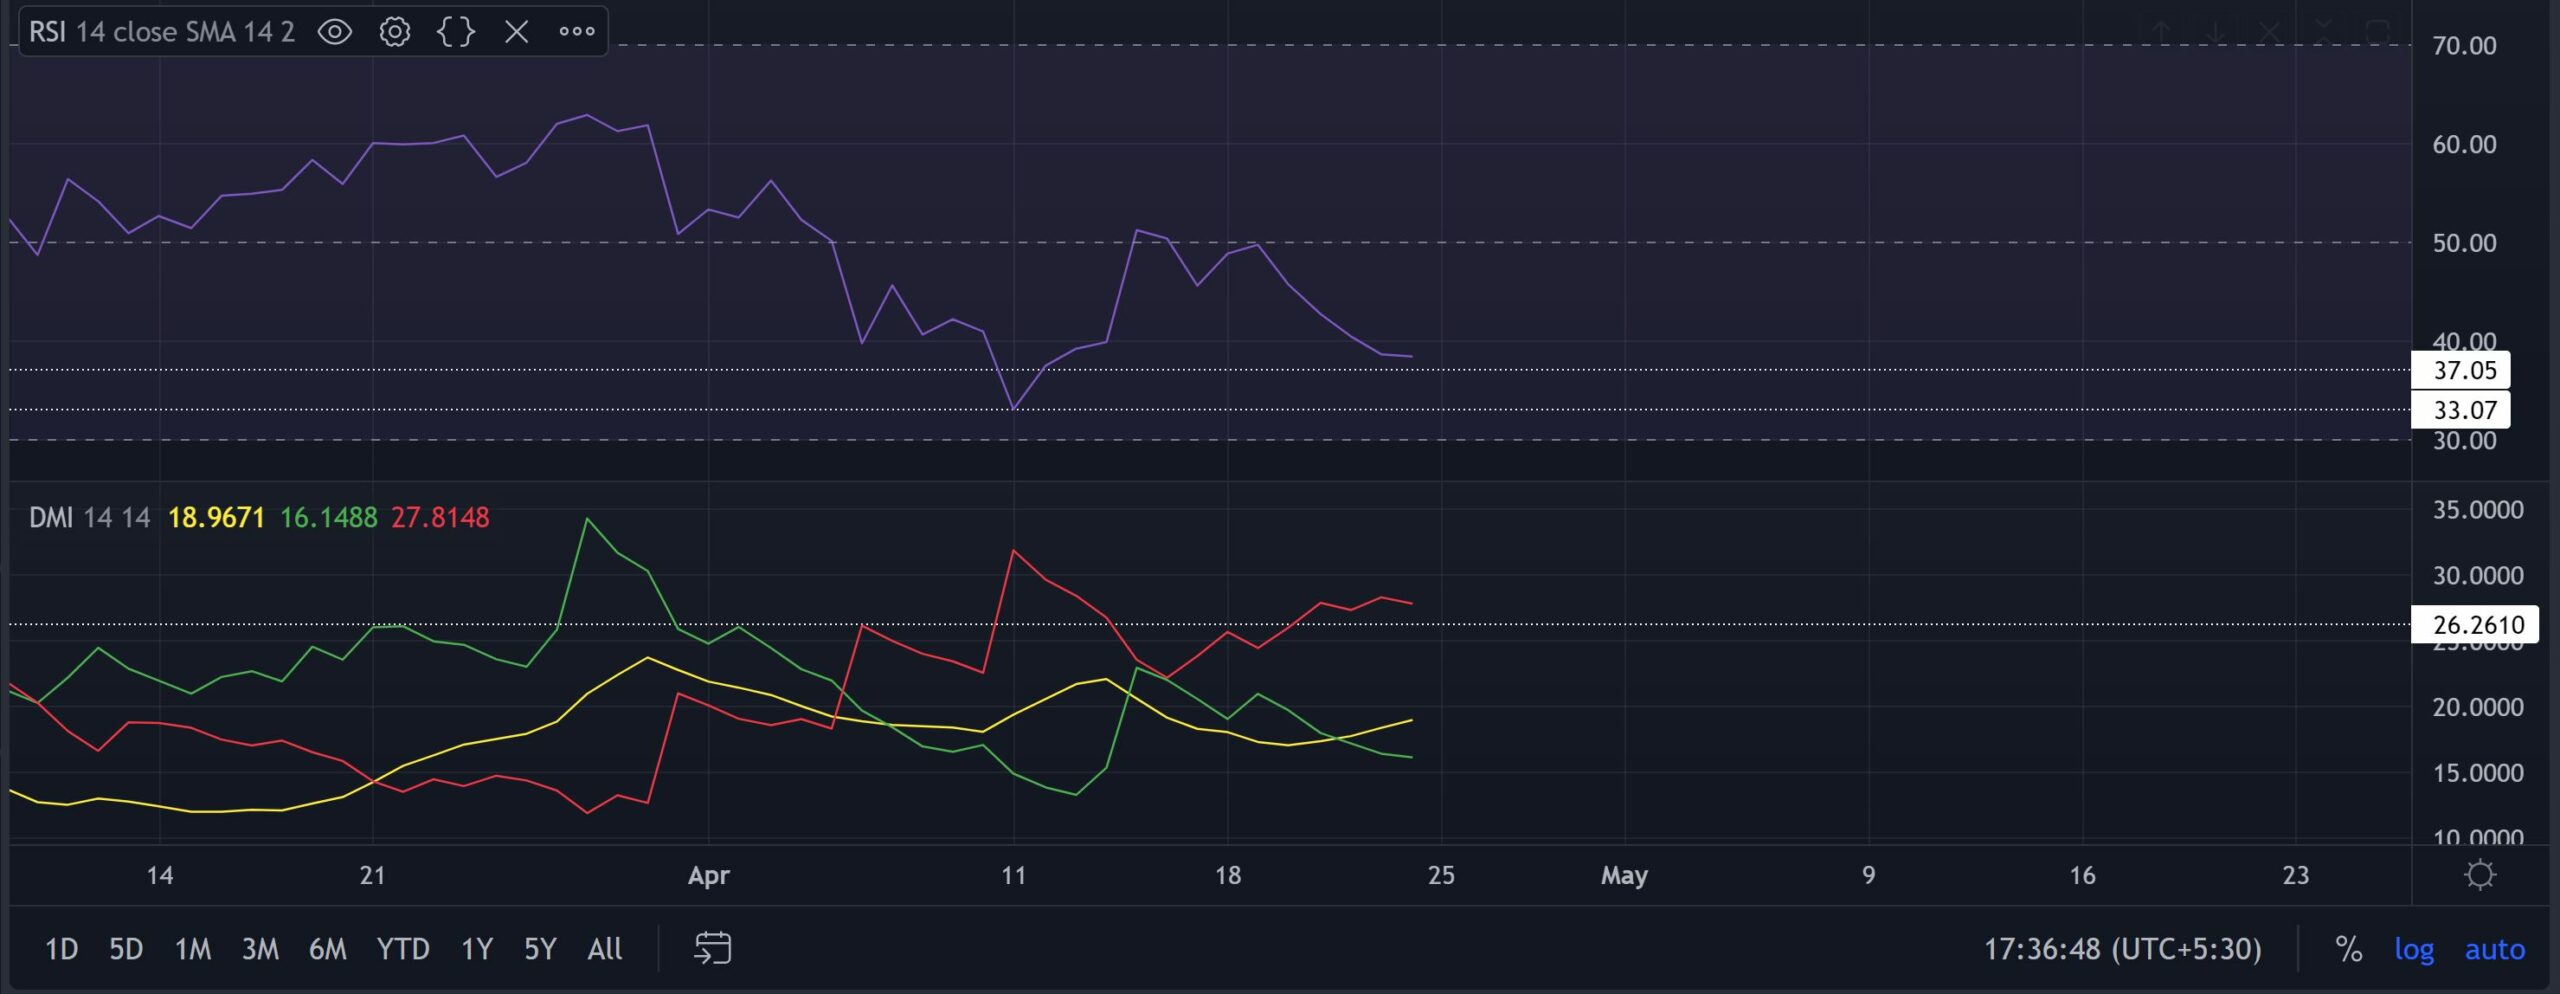Move the RSI pane up using arrow icon
The height and width of the screenshot is (994, 2560).
pos(2162,30)
